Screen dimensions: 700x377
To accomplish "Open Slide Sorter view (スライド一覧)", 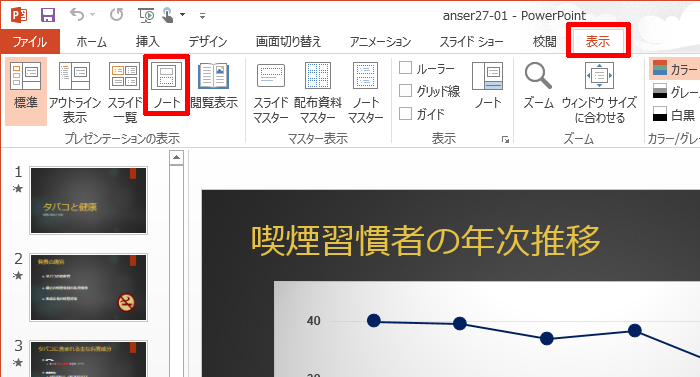I will (125, 92).
